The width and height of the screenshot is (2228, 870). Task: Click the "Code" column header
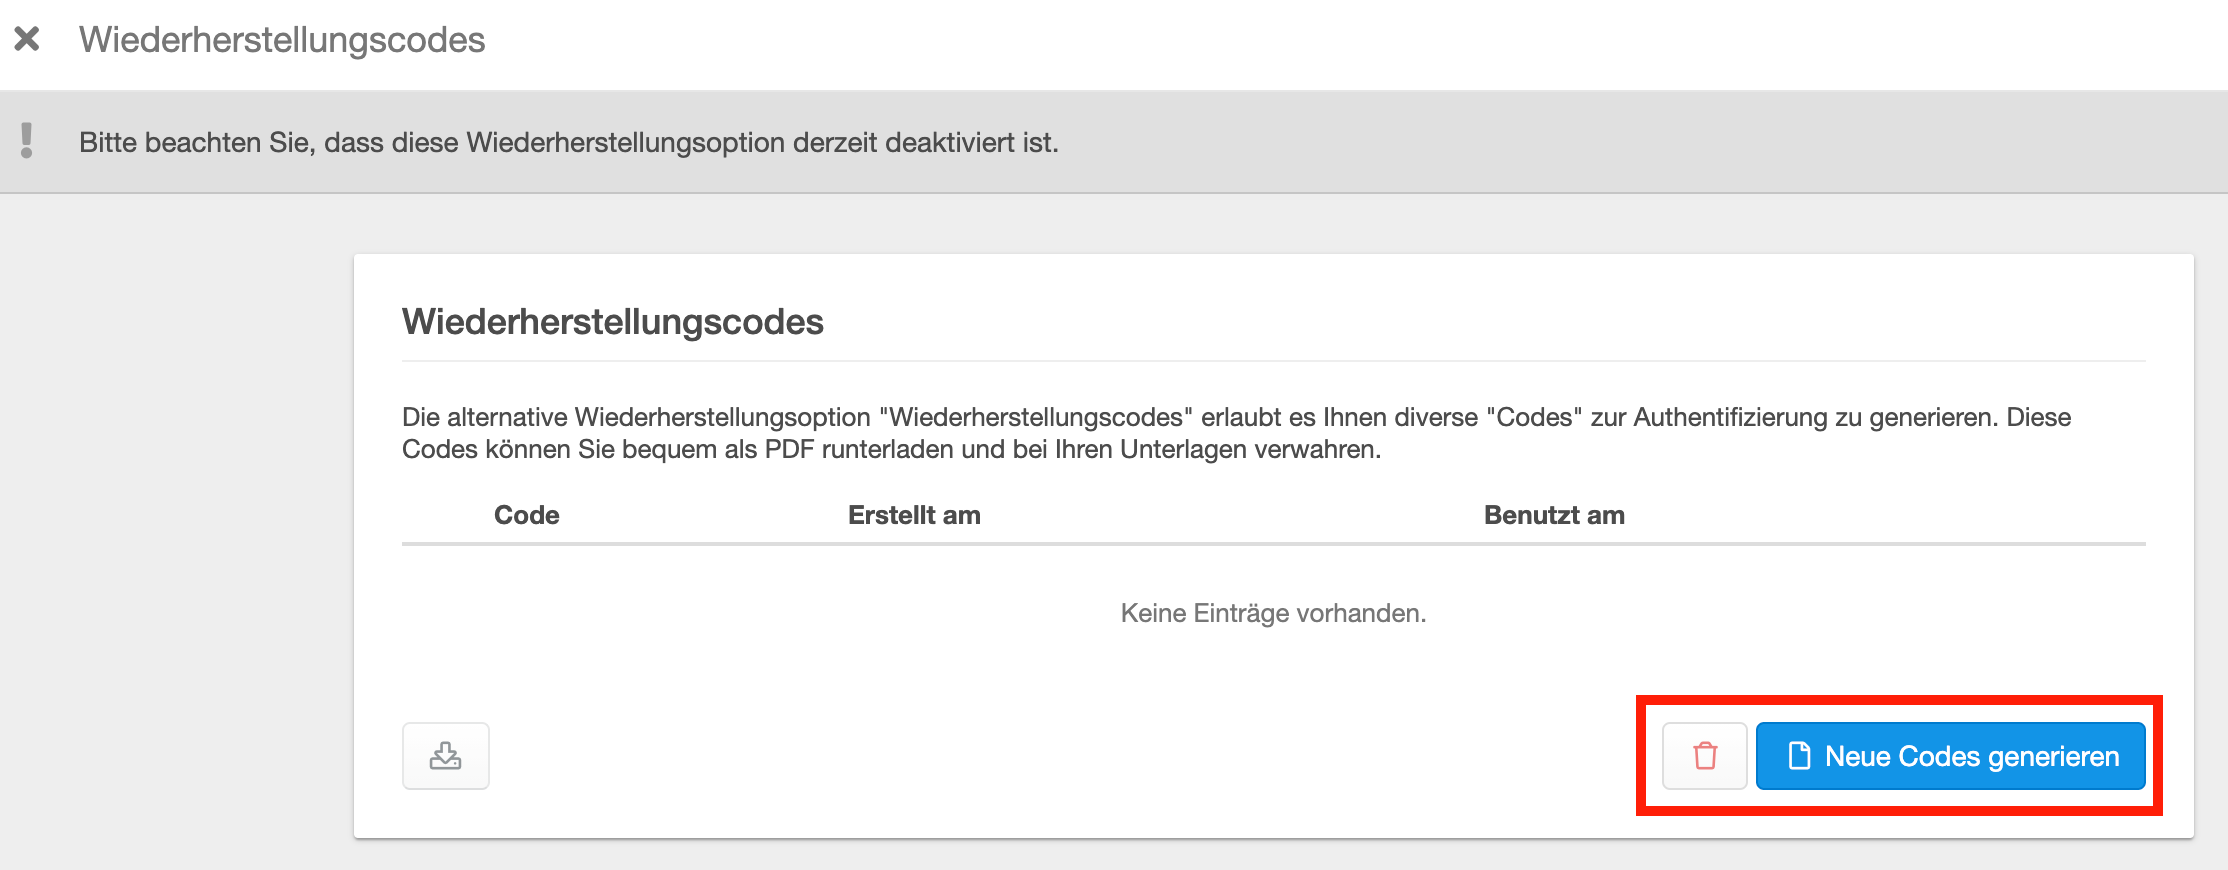[526, 515]
